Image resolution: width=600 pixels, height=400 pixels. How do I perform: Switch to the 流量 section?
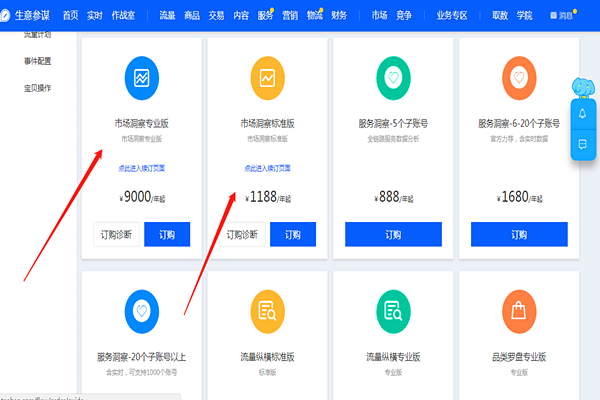[167, 15]
